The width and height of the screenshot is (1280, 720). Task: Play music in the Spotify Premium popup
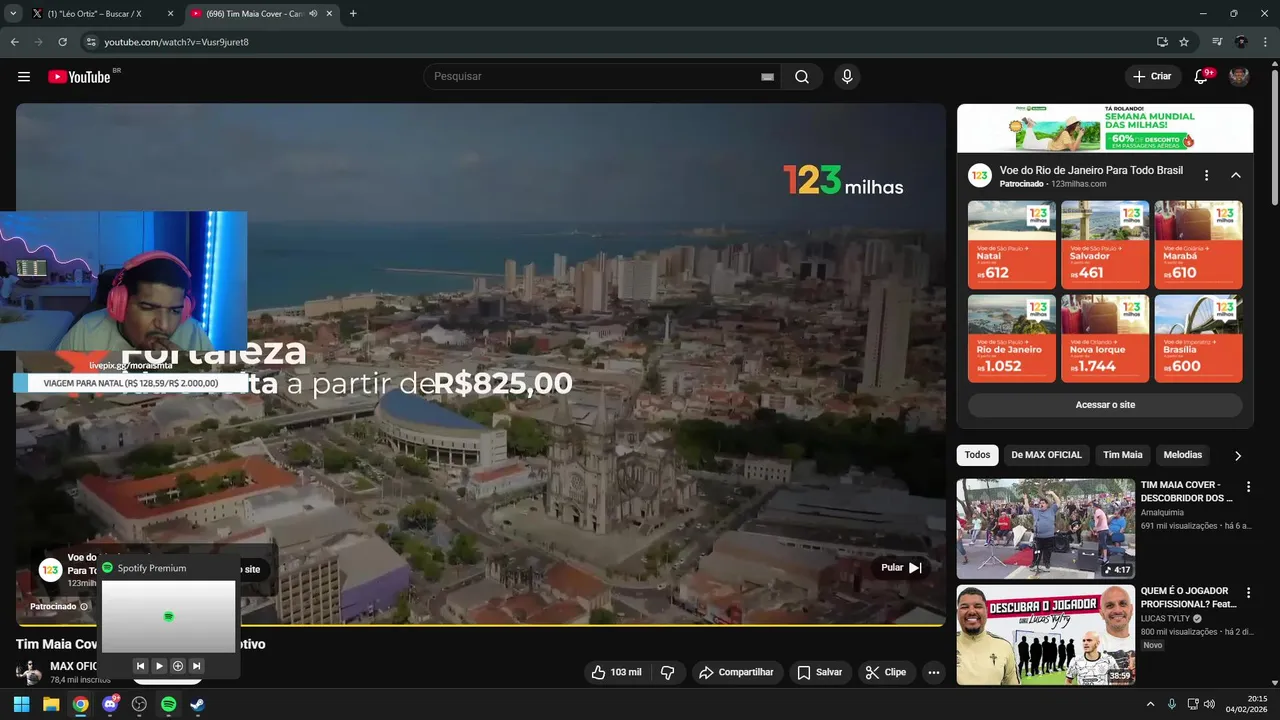(x=159, y=666)
